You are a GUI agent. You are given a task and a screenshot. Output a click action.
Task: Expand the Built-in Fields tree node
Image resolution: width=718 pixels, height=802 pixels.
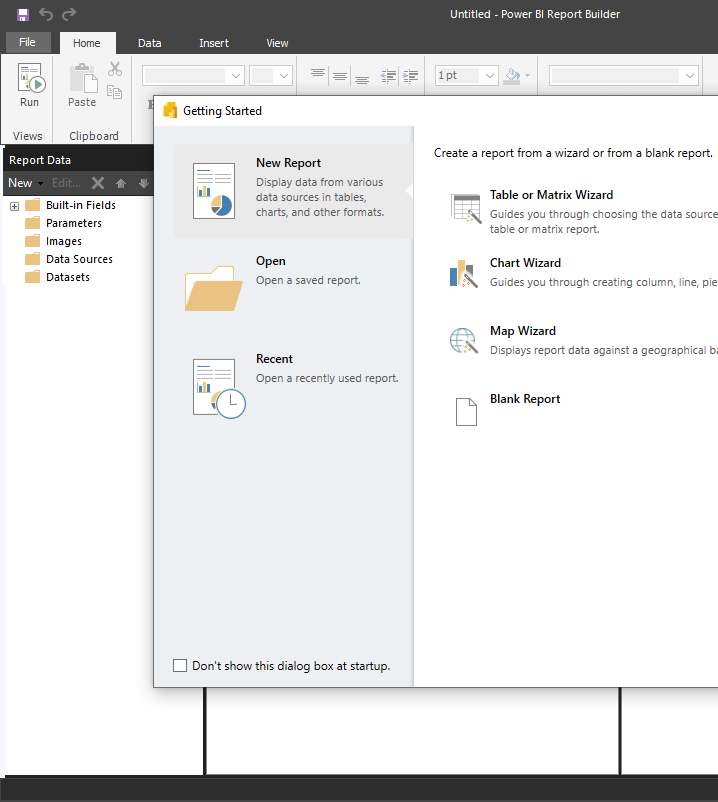tap(15, 206)
